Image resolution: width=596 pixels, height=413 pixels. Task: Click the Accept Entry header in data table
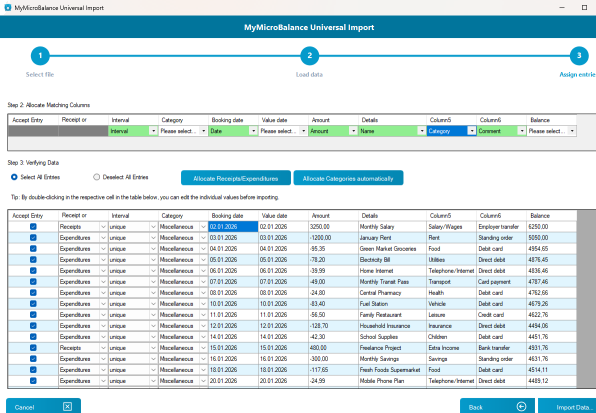click(x=33, y=215)
